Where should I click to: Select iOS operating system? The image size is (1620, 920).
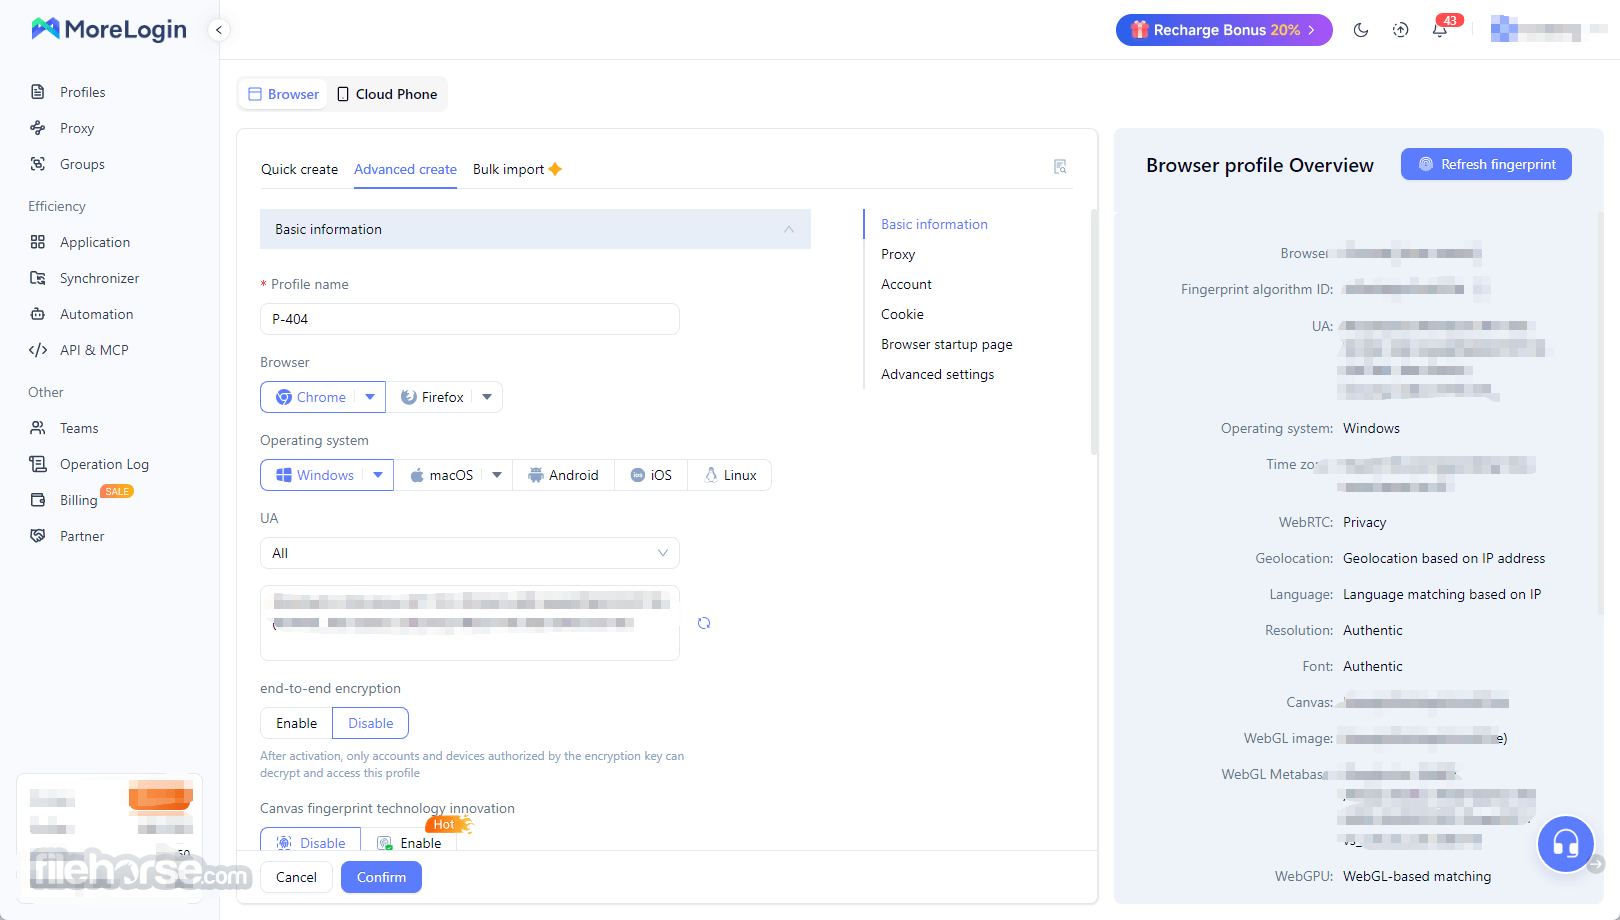click(651, 475)
